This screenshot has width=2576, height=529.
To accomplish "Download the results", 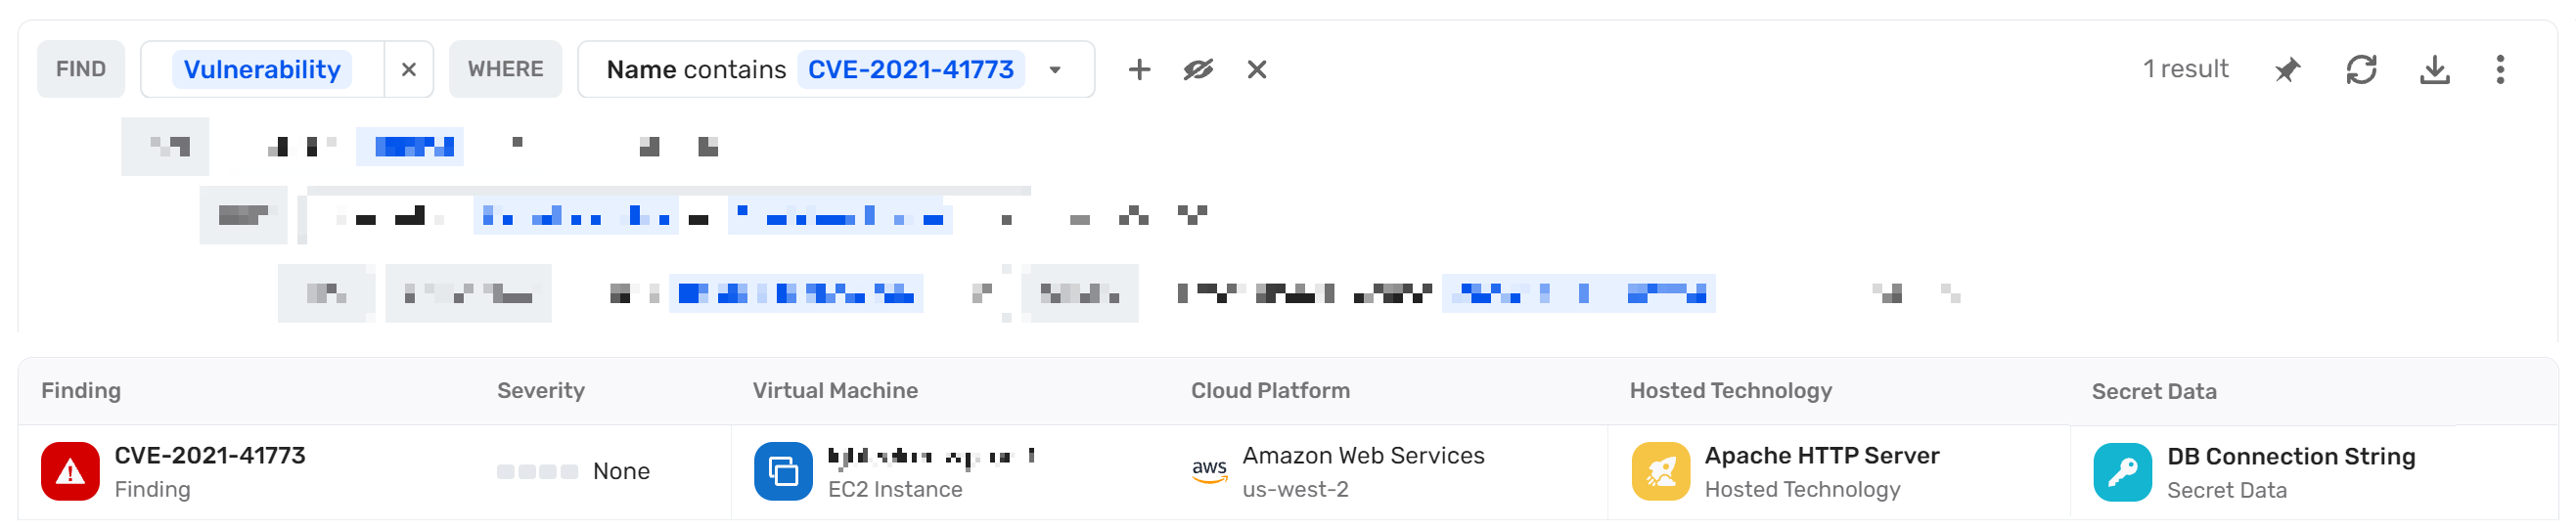I will [x=2435, y=69].
